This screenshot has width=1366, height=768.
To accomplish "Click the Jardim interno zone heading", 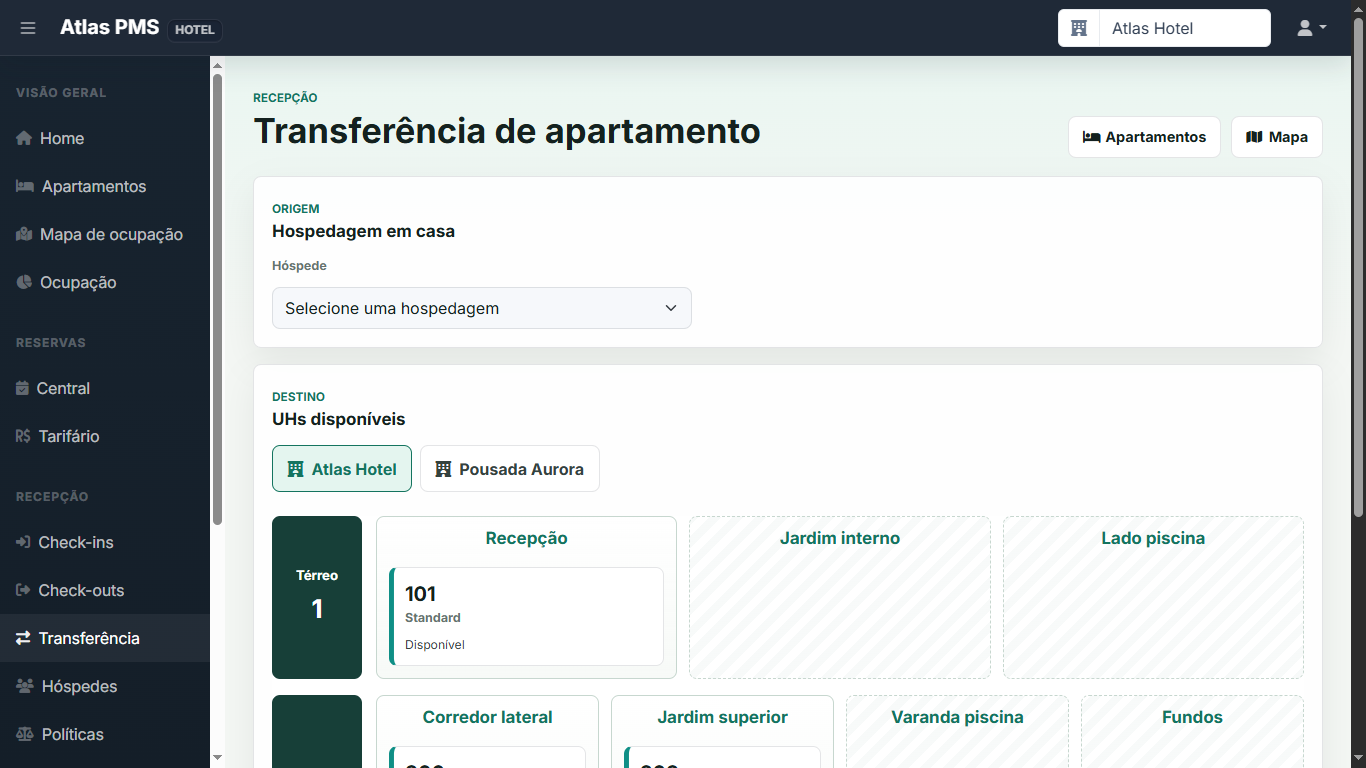I will [840, 538].
